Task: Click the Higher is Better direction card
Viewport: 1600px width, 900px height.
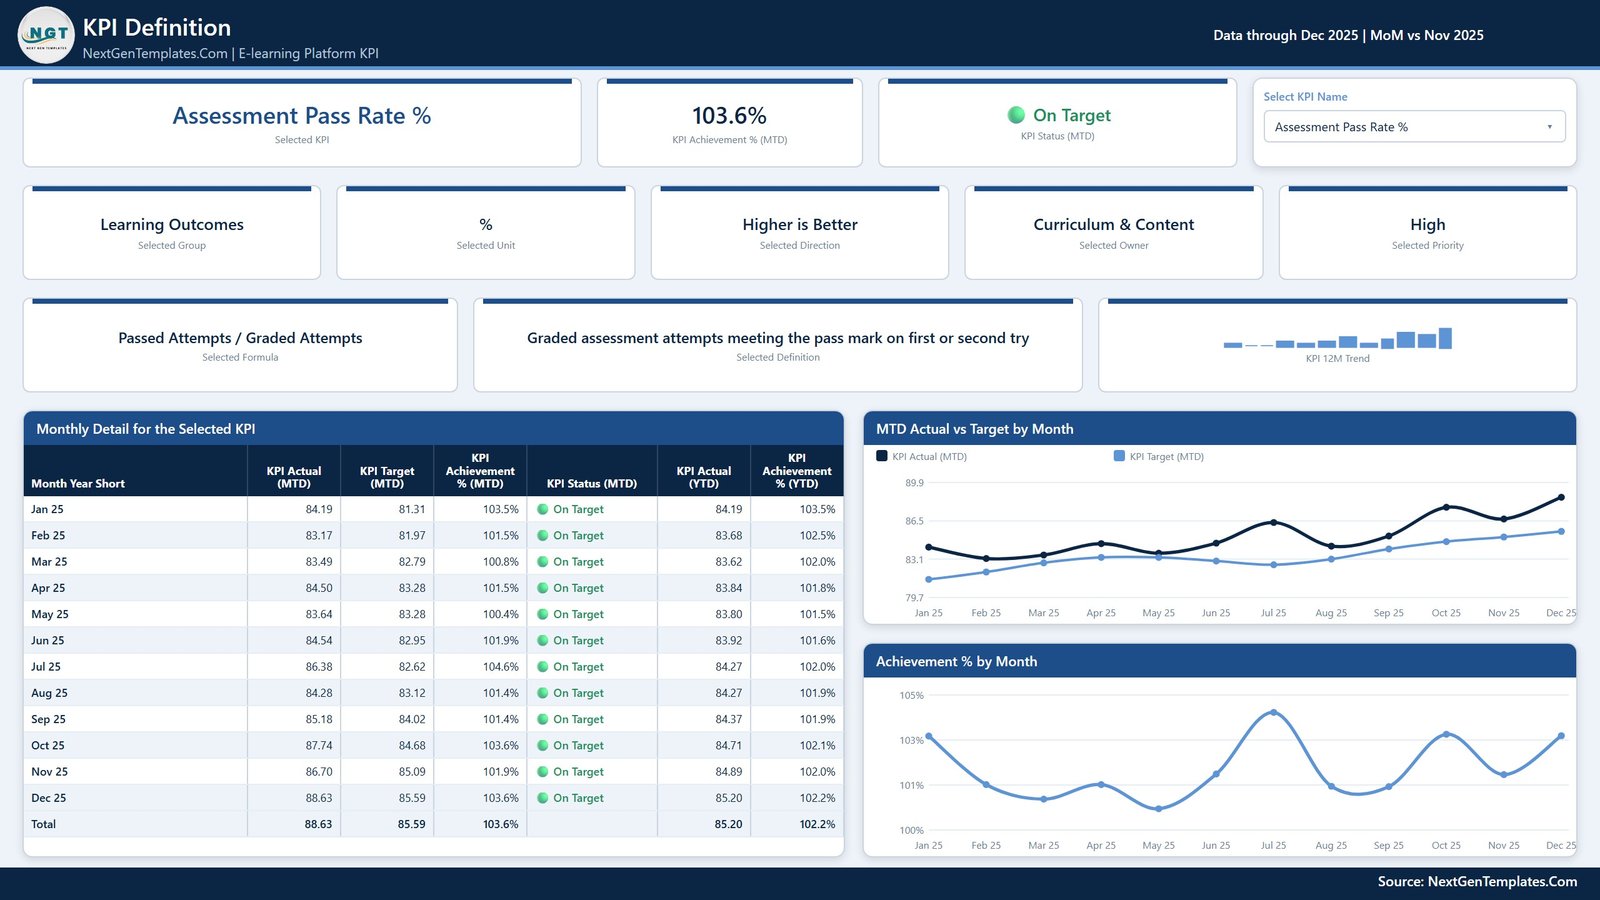Action: 800,232
